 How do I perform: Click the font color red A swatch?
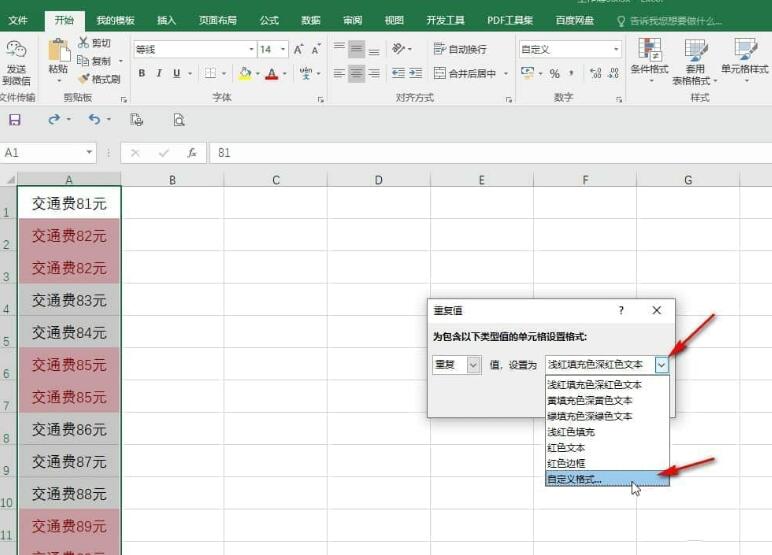[x=271, y=73]
